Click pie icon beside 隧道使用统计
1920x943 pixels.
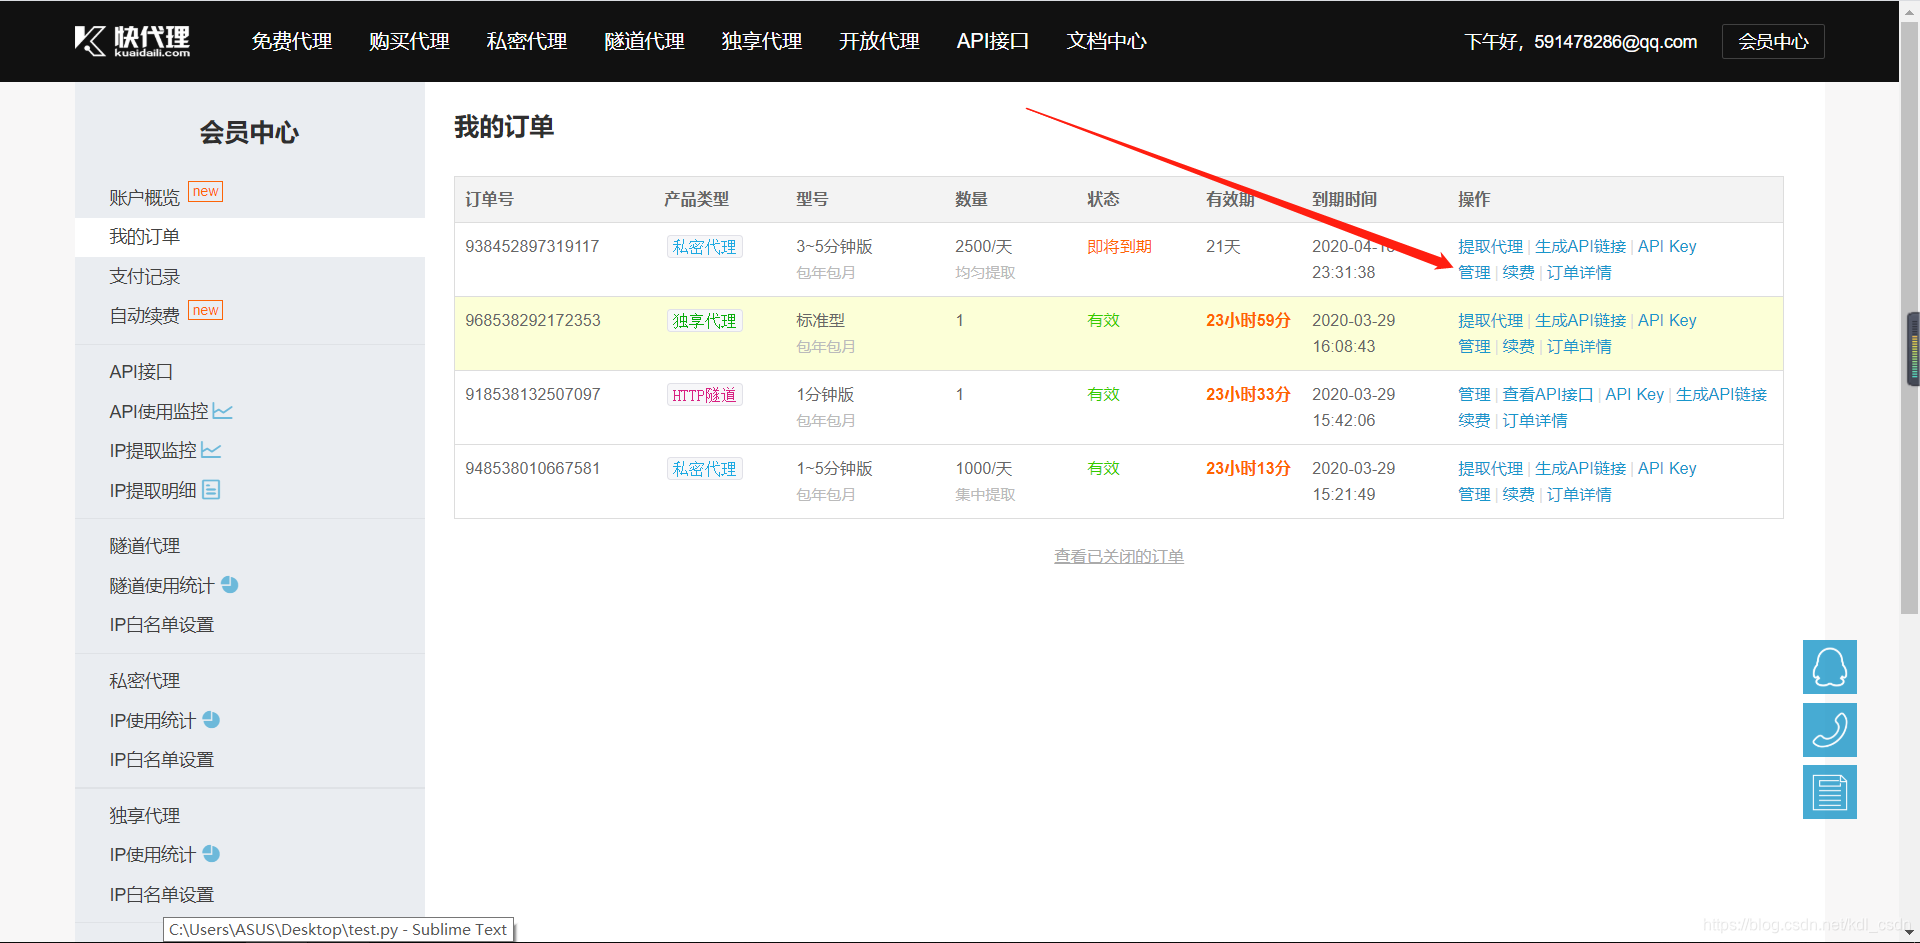229,584
